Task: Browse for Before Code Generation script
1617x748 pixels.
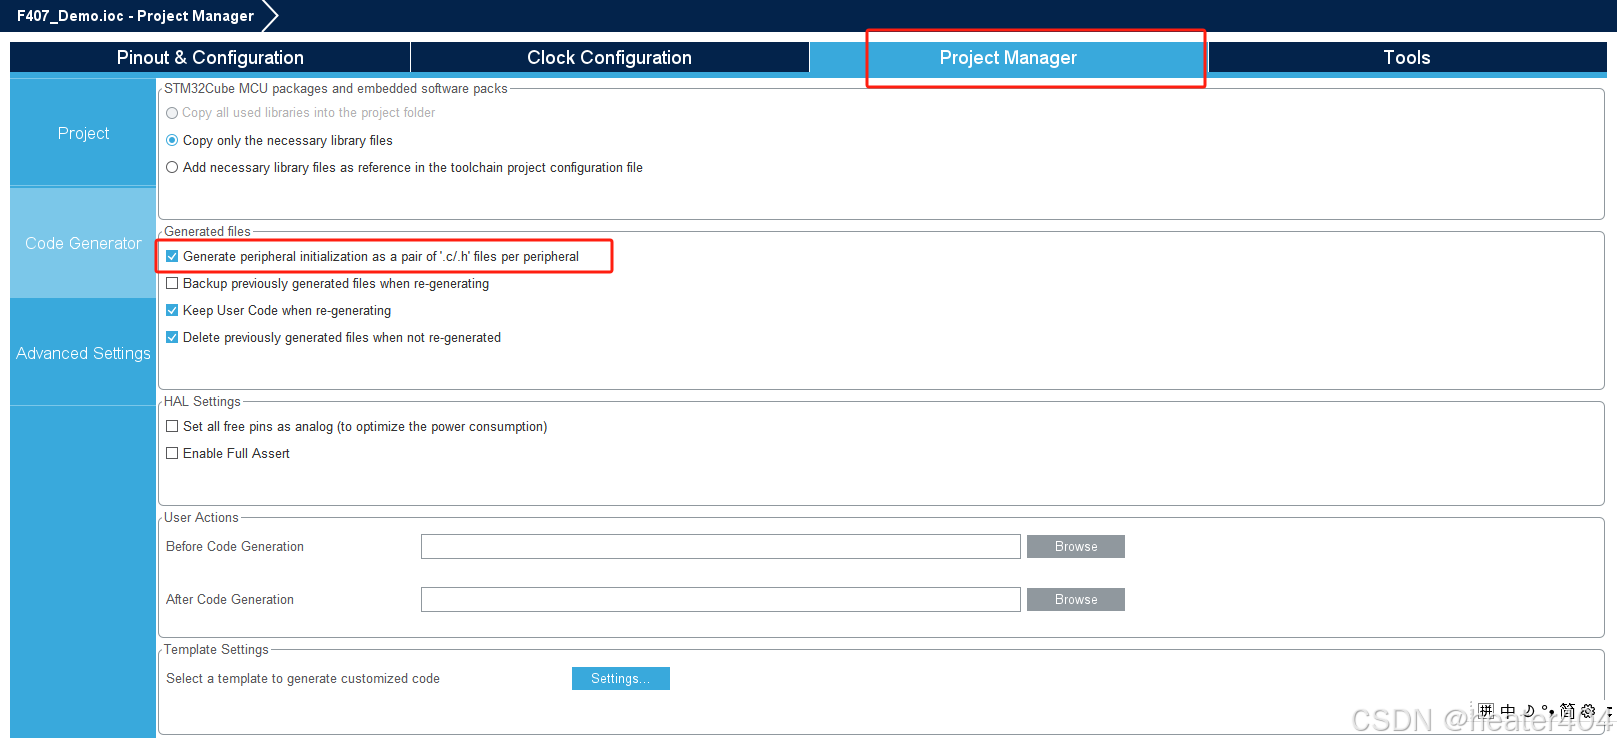Action: coord(1076,547)
